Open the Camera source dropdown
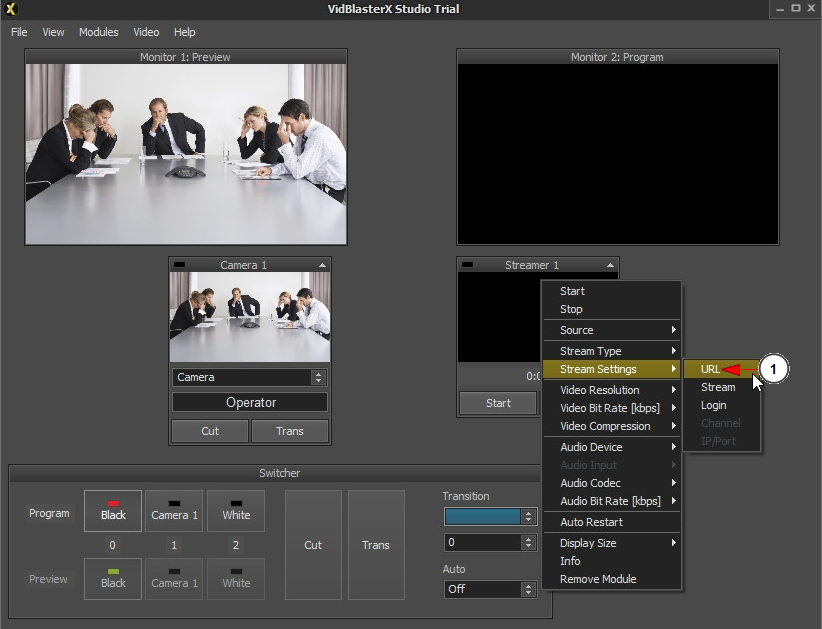 coord(250,377)
